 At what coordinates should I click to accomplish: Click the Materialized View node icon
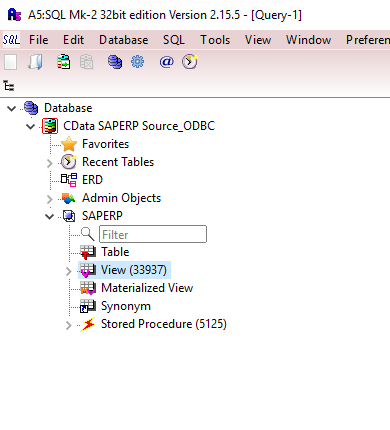click(x=88, y=288)
